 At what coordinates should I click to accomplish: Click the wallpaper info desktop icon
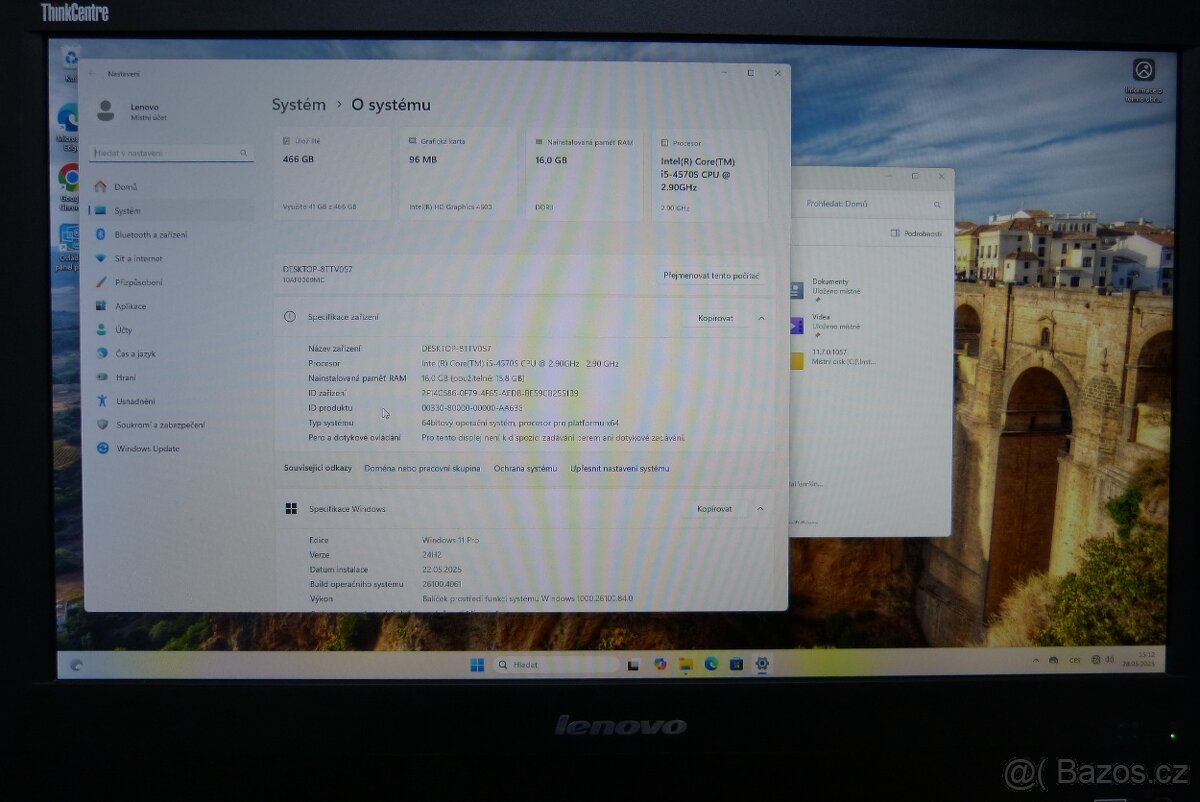(x=1143, y=80)
